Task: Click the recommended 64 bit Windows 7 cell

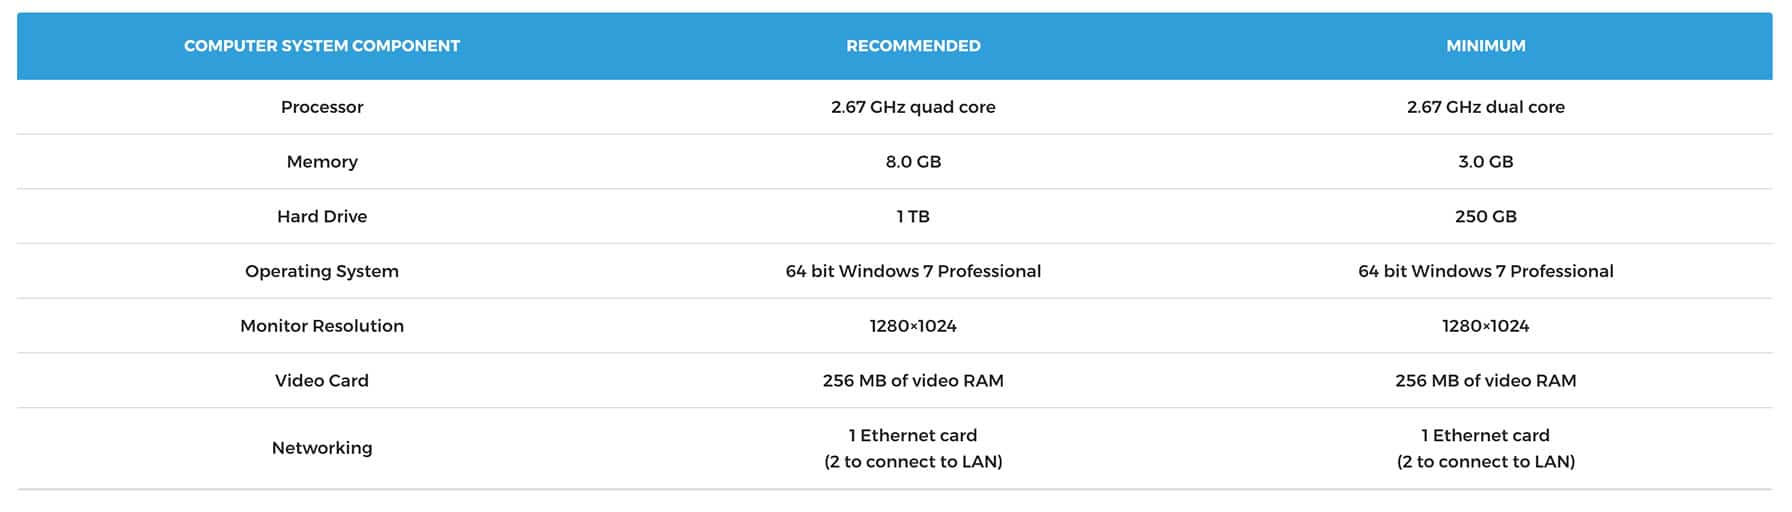Action: pos(913,271)
